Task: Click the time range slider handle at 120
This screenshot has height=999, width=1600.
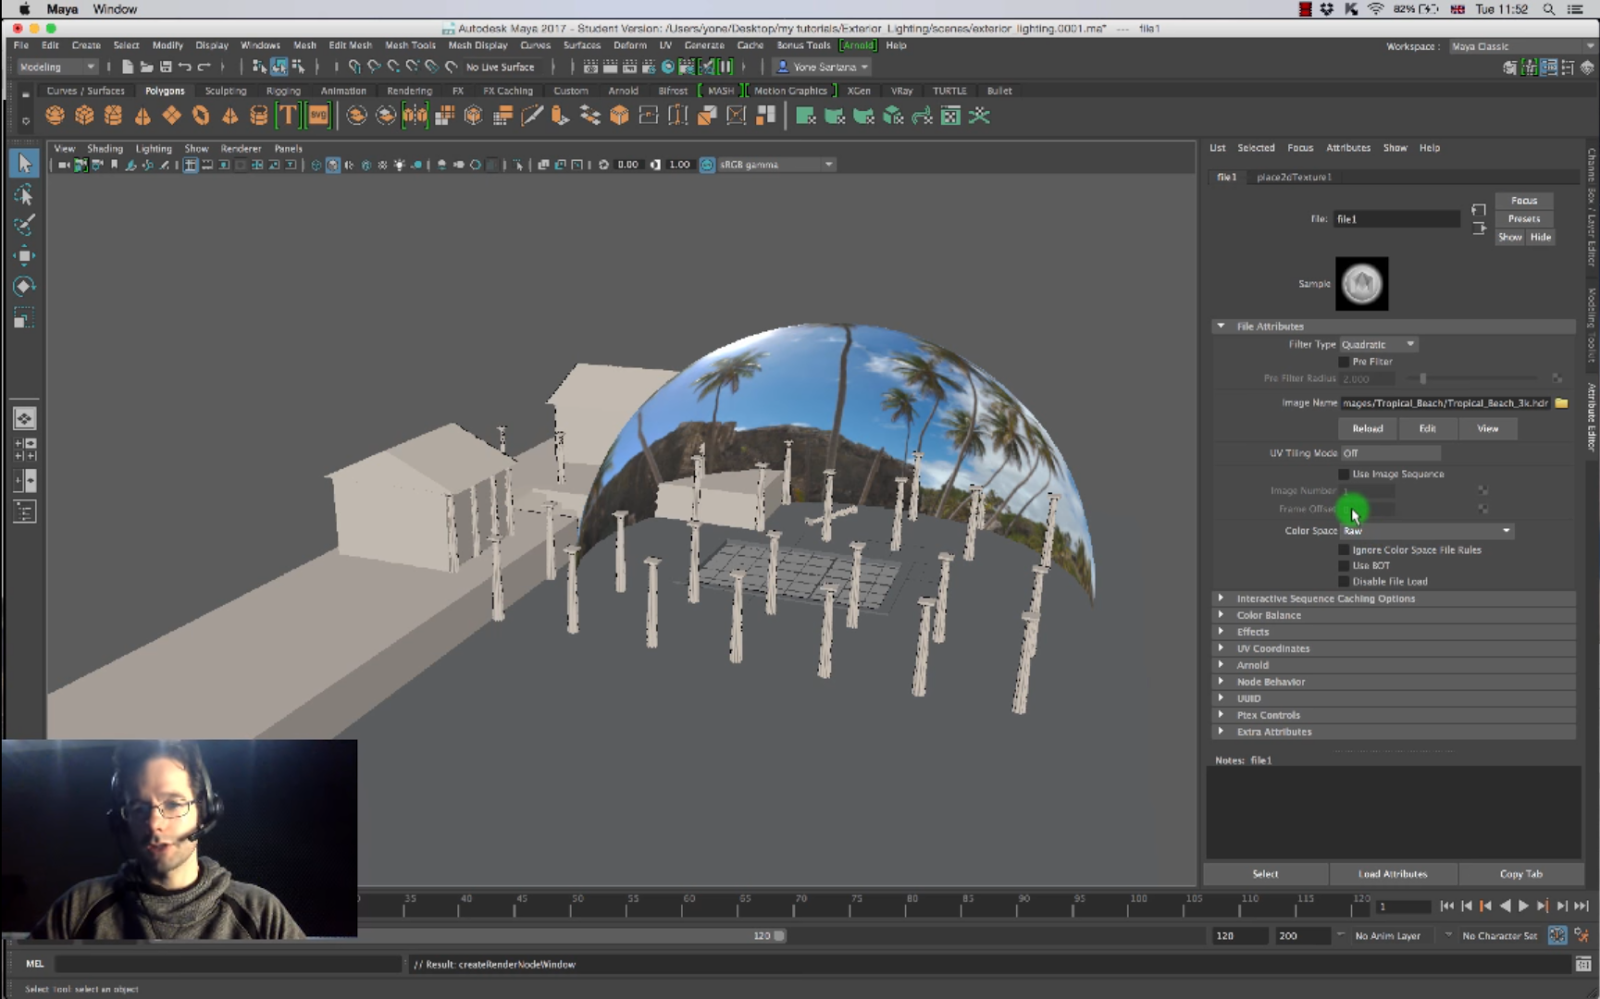Action: click(779, 936)
